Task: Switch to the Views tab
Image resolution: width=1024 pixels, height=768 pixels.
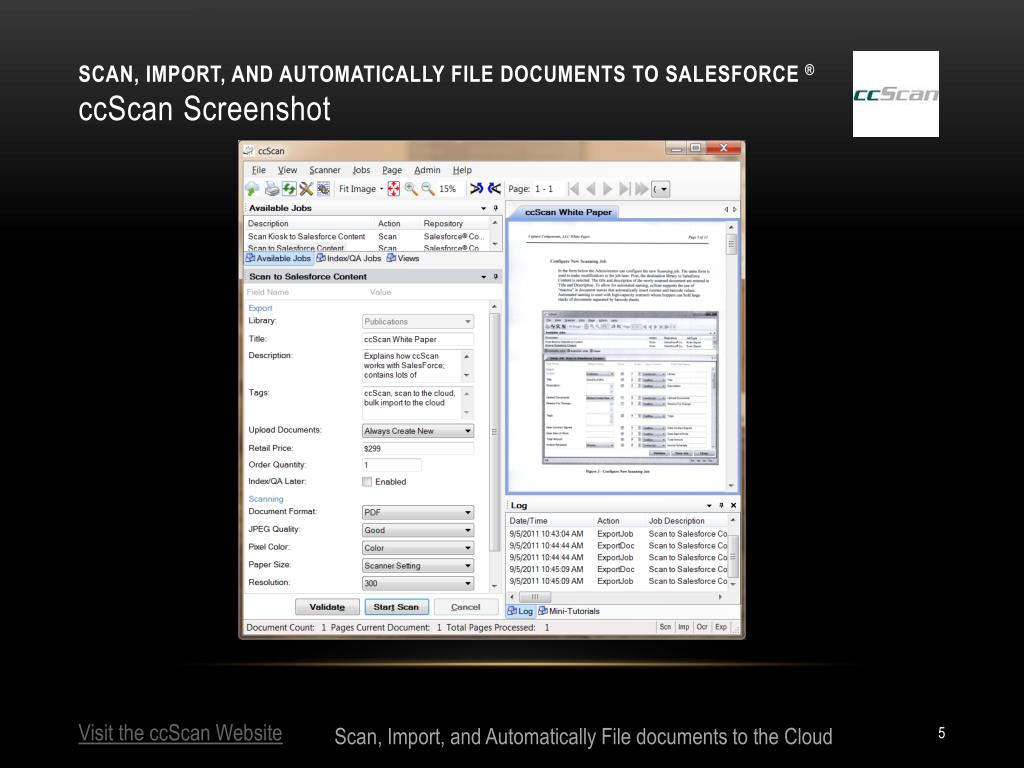Action: click(x=403, y=259)
